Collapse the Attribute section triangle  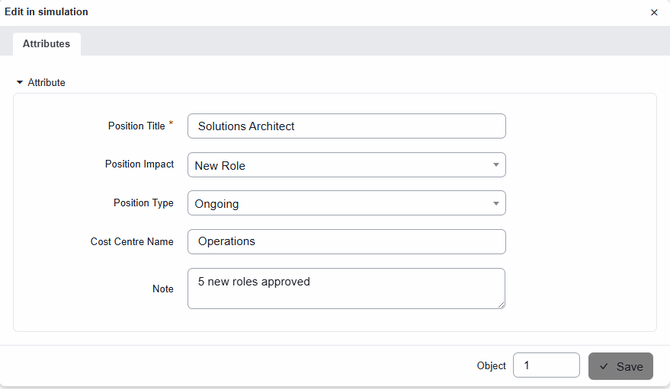coord(19,82)
